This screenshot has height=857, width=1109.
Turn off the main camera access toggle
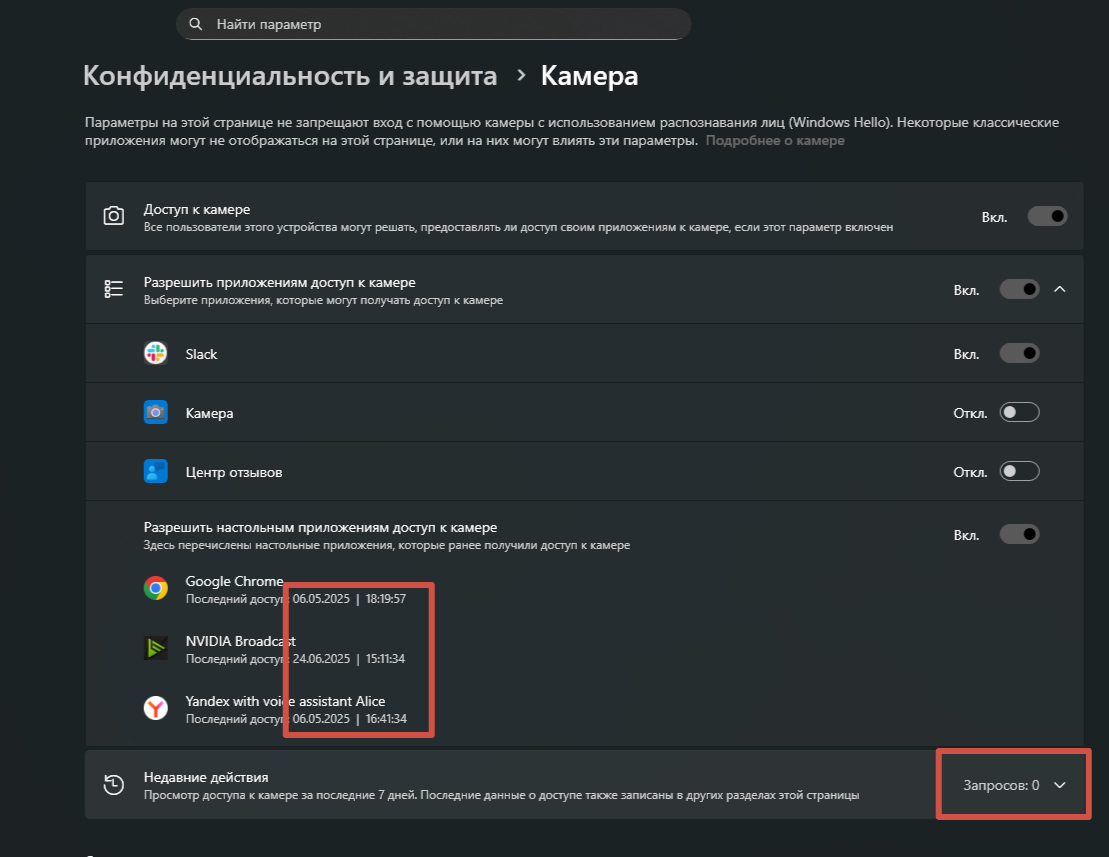(1047, 216)
